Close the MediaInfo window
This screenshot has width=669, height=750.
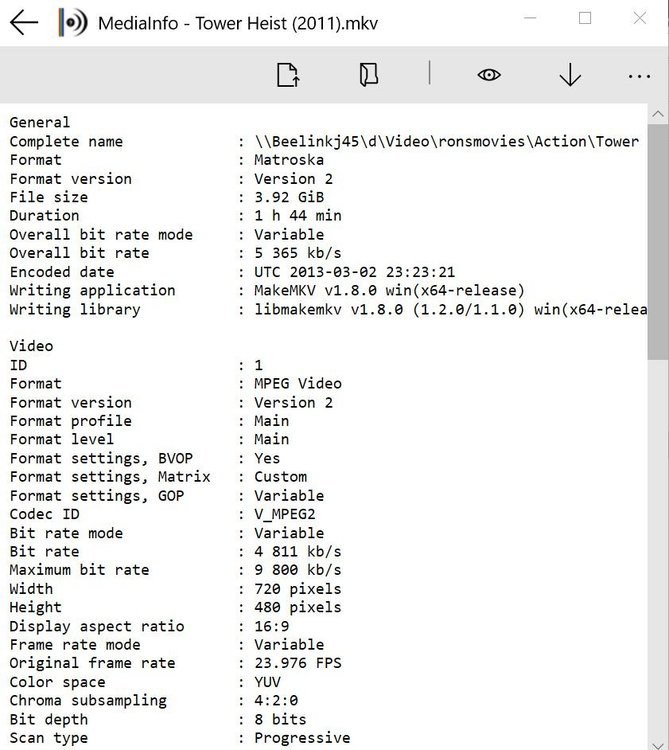(640, 18)
